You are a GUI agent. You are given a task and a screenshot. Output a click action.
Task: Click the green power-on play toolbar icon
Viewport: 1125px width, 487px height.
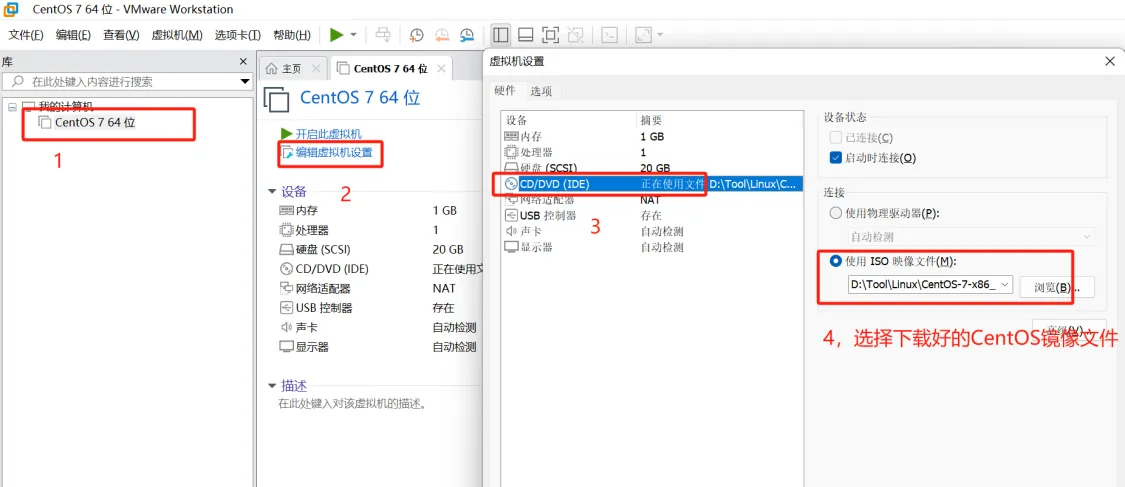(336, 34)
